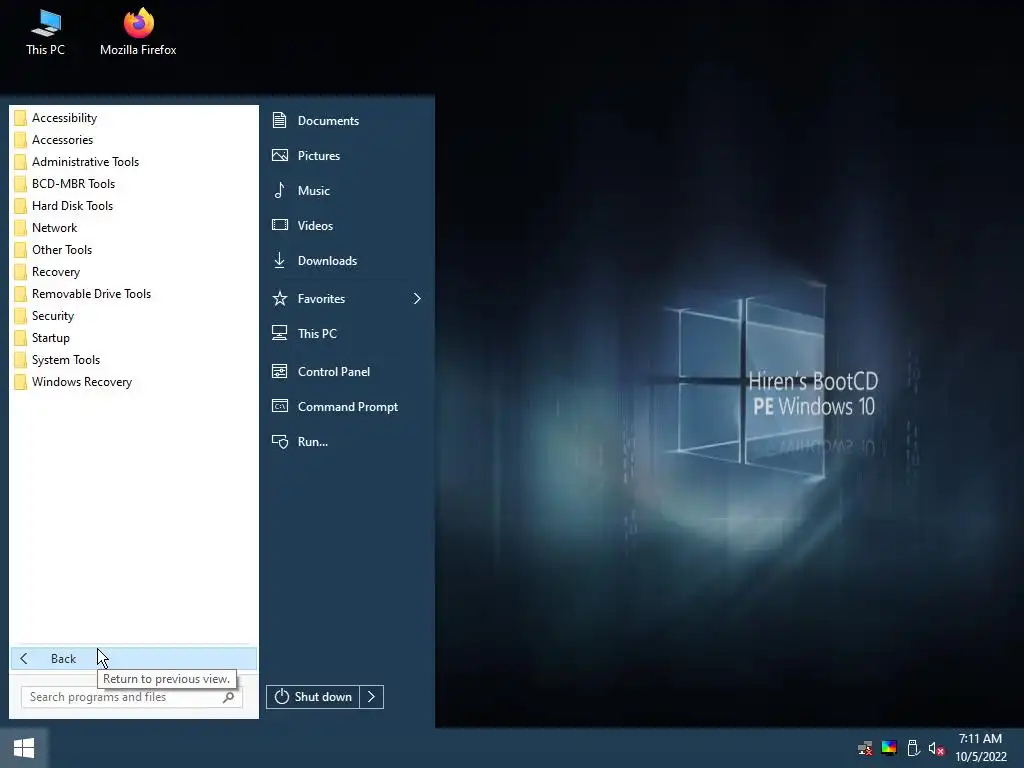Open Pictures from the Start menu
The image size is (1024, 768).
coord(347,155)
